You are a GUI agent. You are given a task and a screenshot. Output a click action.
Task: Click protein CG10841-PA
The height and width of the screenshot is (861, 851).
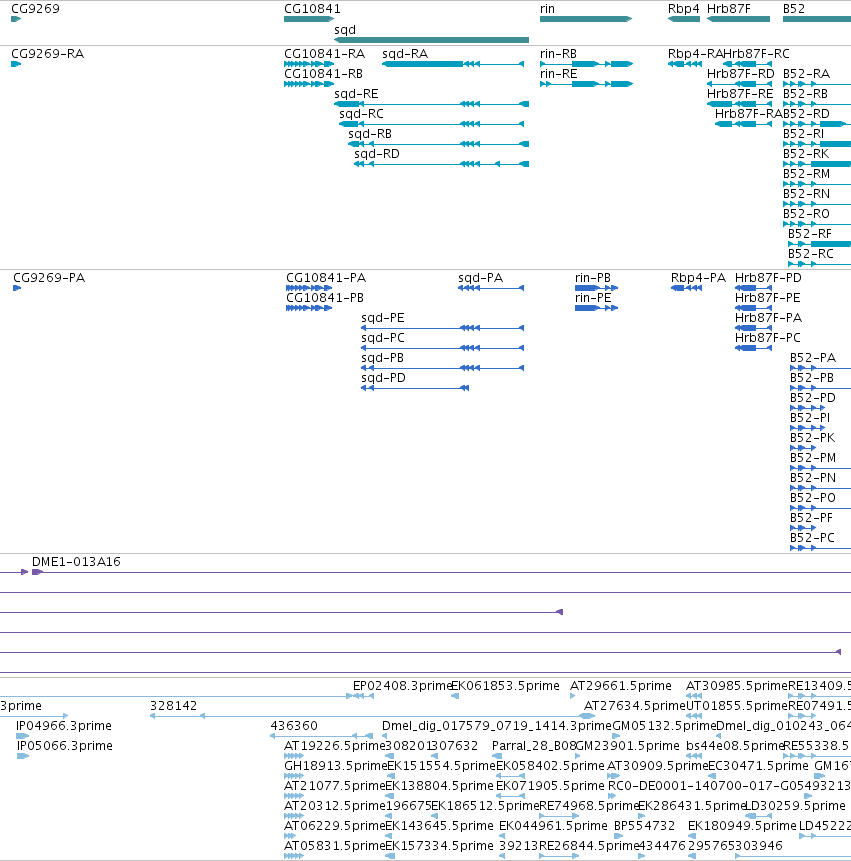(309, 288)
